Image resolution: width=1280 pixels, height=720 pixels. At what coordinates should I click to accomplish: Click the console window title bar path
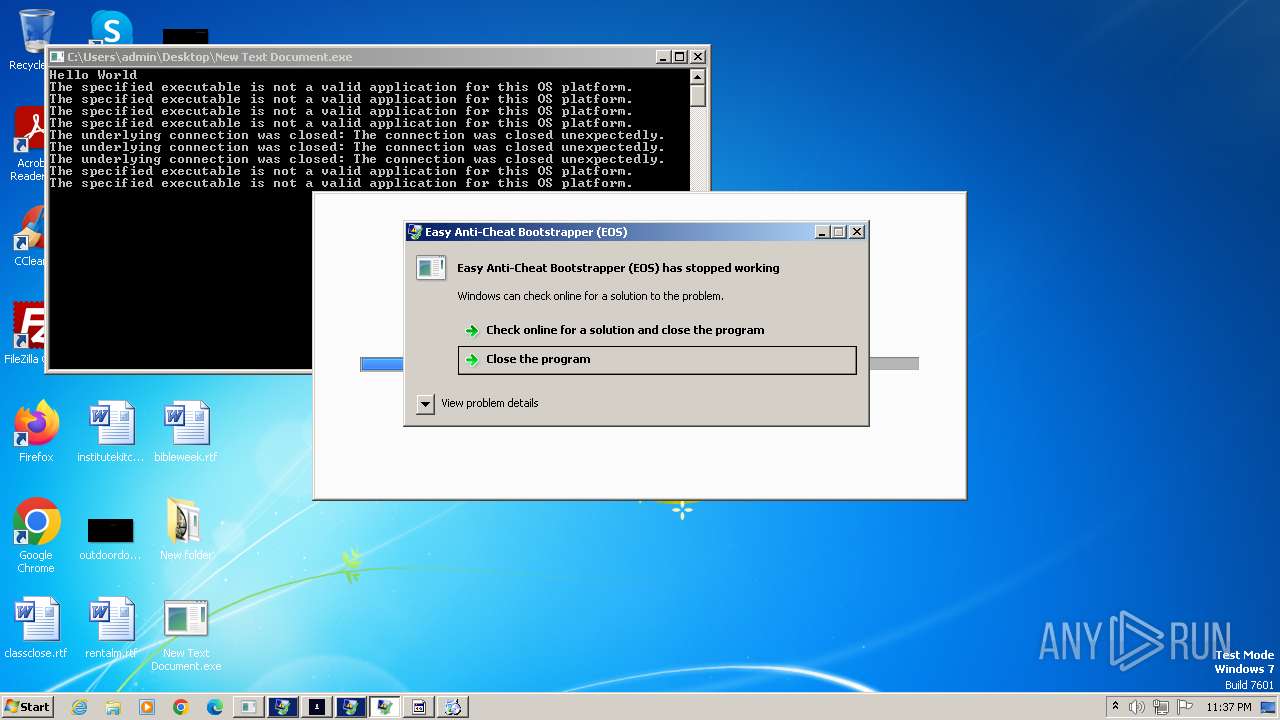(x=210, y=57)
